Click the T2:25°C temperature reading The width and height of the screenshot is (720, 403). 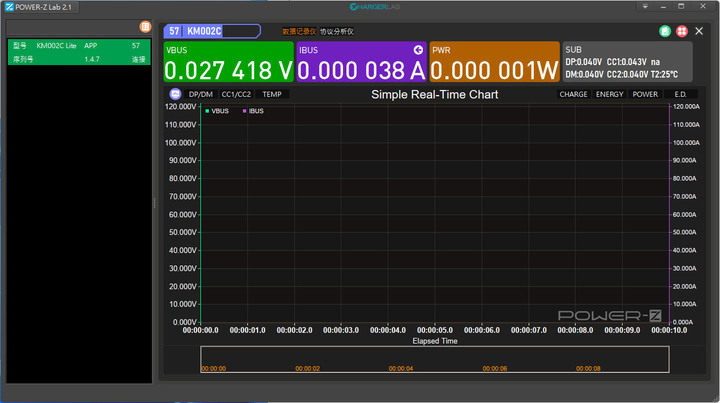[664, 74]
